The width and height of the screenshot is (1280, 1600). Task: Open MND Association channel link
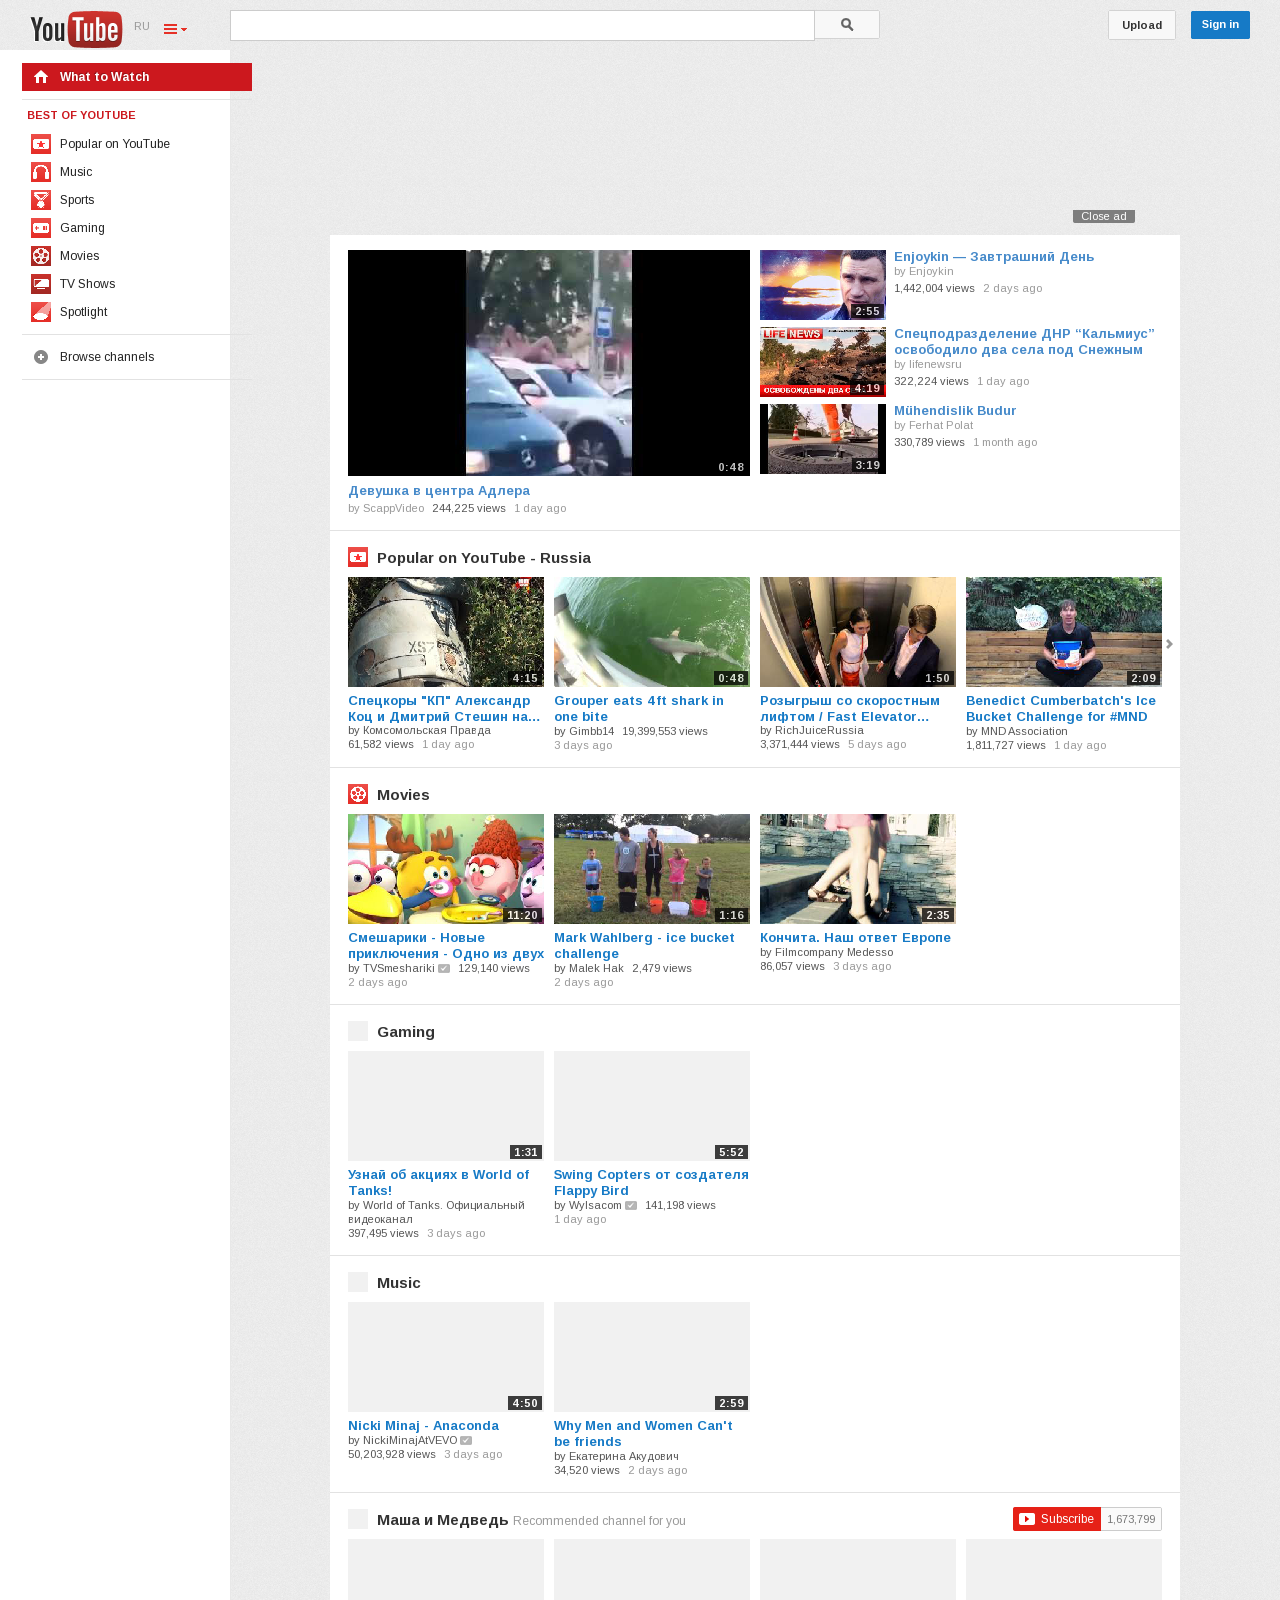1024,732
